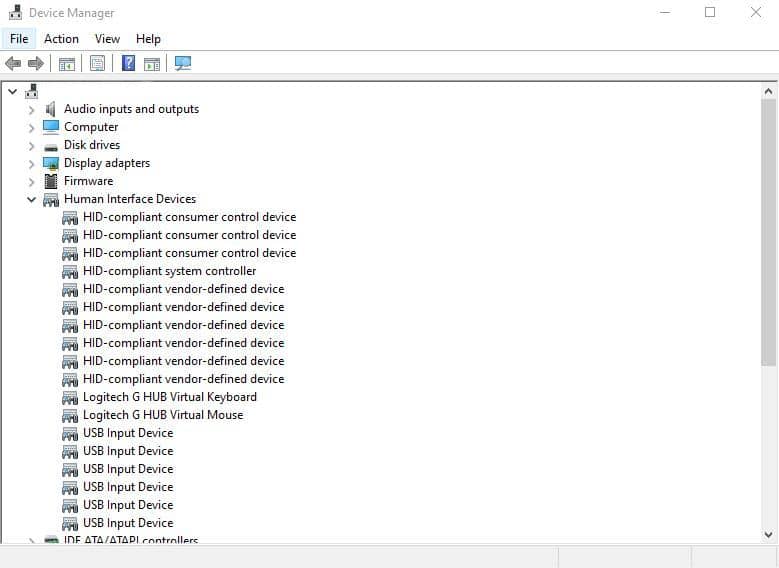Select the root computer node icon
The height and width of the screenshot is (568, 779).
click(32, 91)
